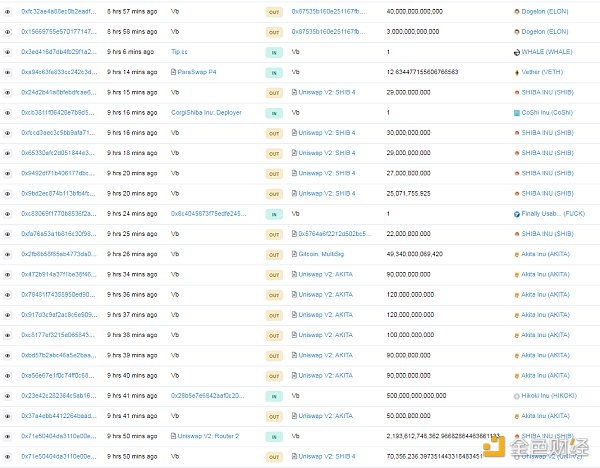Open transaction hash on the 9 hrs 6 mins row

point(59,52)
